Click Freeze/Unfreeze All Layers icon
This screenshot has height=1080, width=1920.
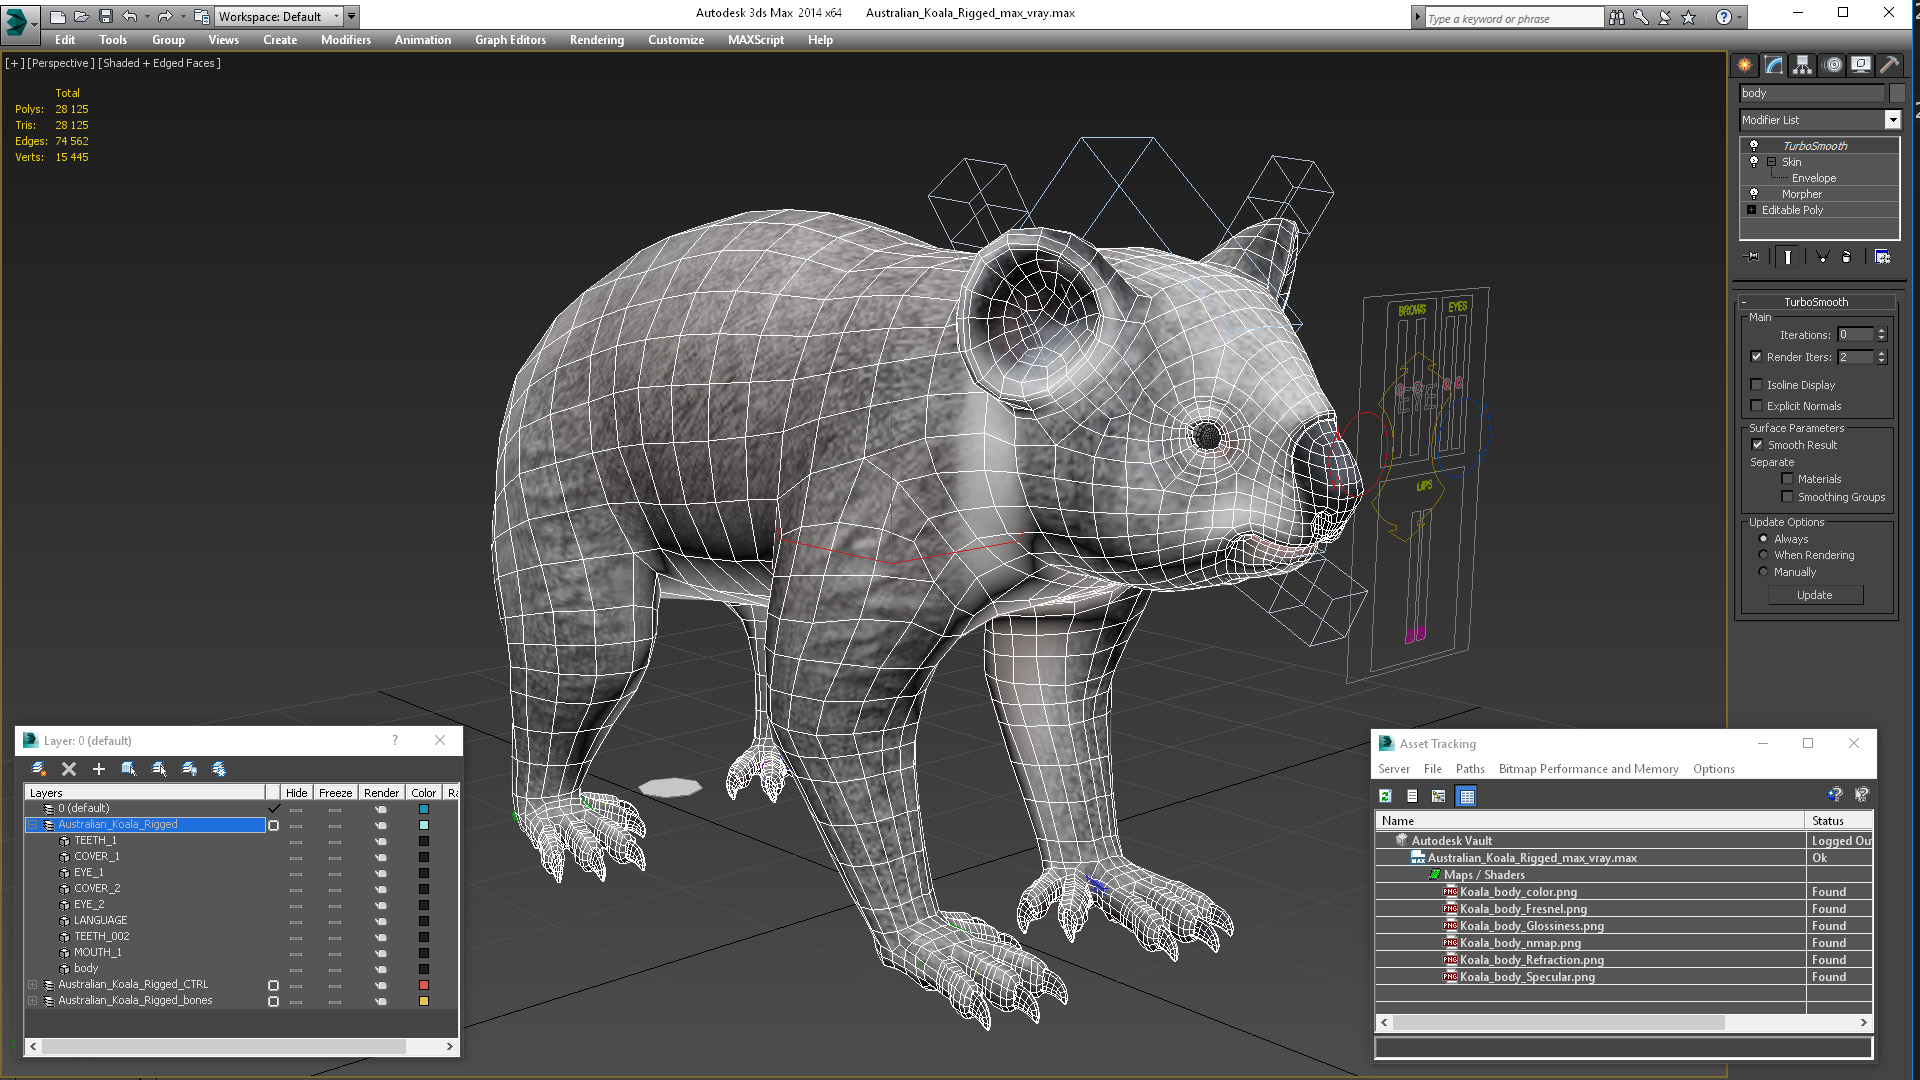tap(219, 769)
